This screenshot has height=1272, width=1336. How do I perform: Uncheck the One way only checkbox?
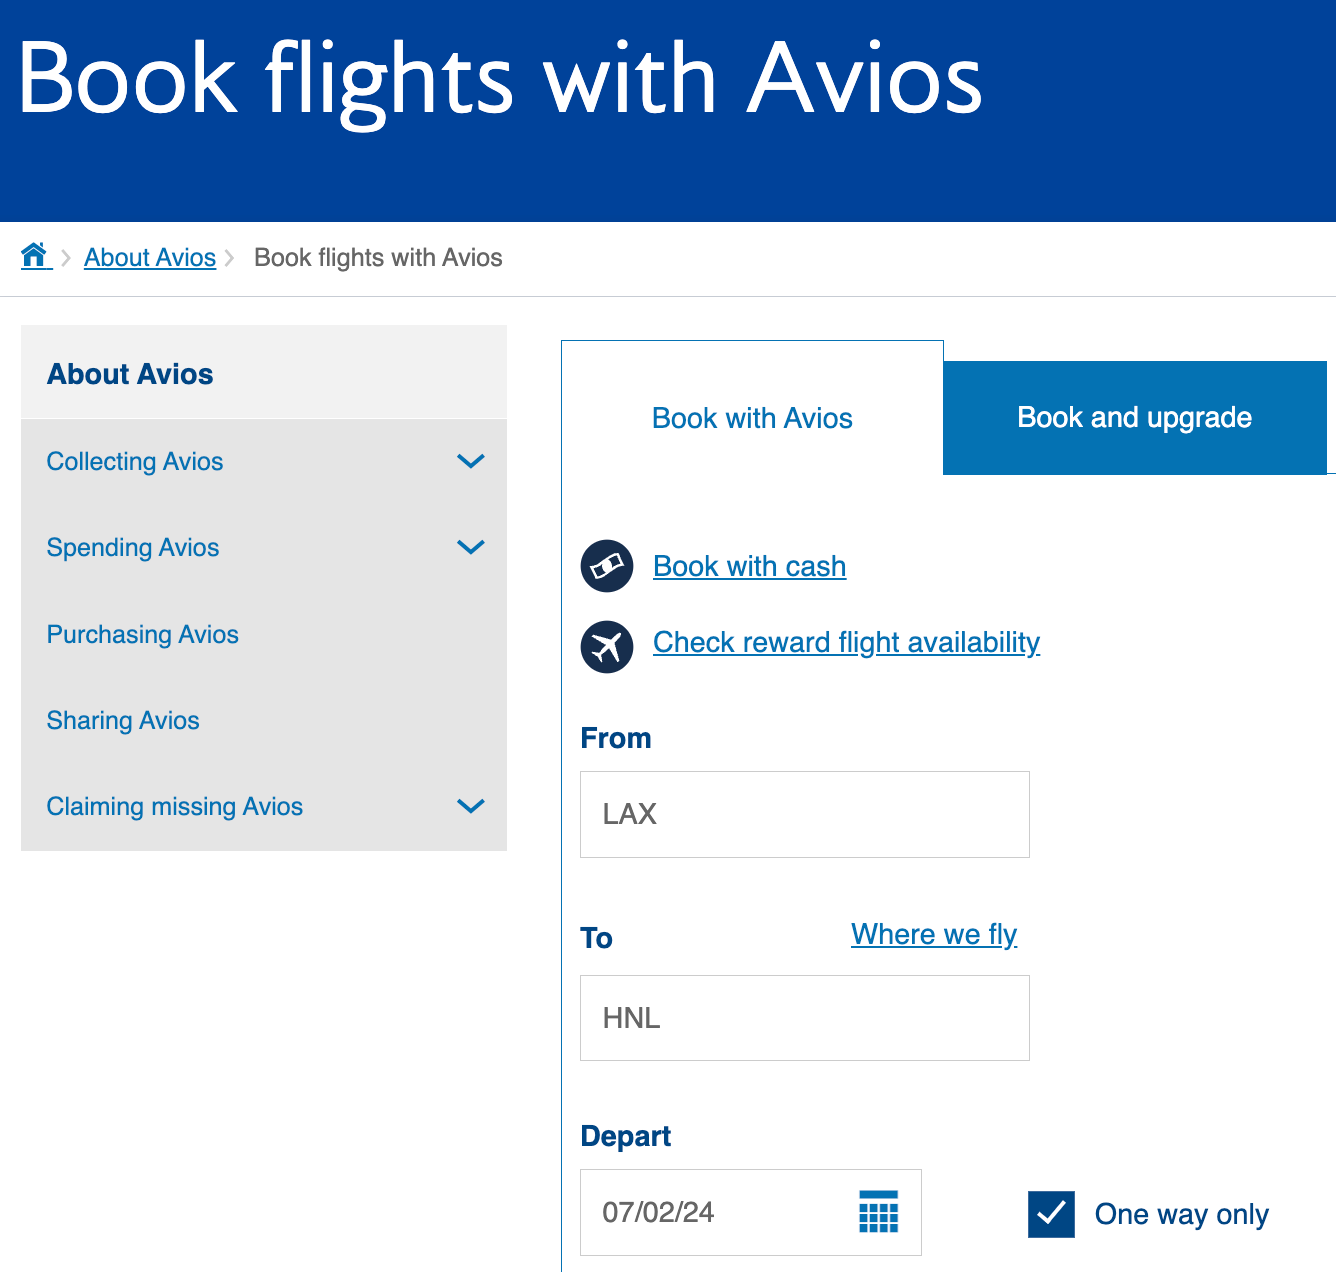(1051, 1214)
